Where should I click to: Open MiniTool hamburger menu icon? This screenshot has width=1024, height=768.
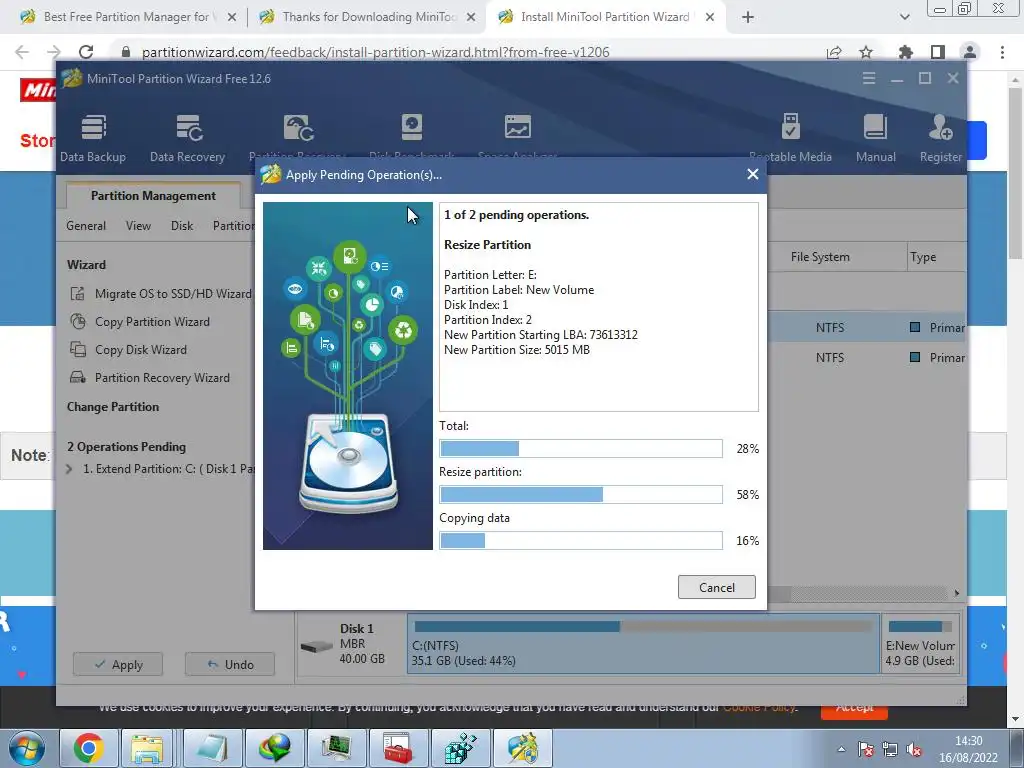[869, 78]
